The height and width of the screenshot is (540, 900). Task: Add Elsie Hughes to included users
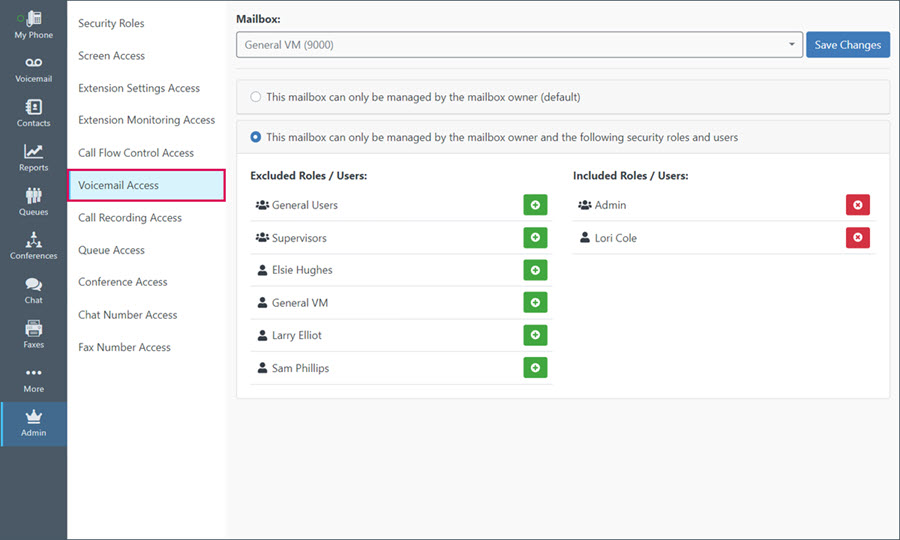535,270
